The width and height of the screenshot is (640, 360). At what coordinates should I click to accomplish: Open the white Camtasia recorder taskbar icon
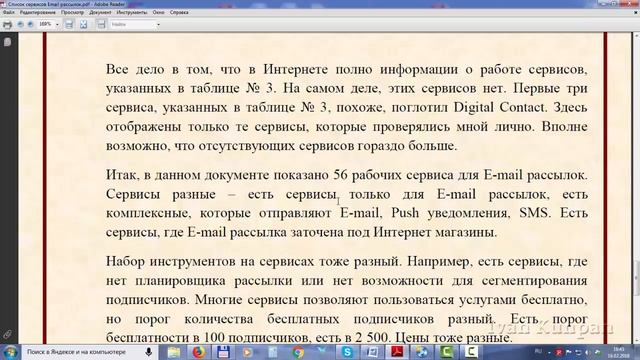(471, 352)
